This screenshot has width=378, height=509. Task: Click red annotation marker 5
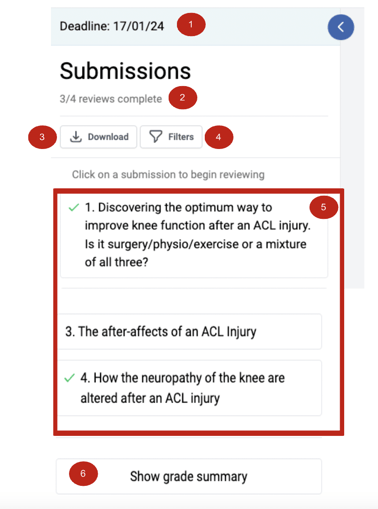[324, 207]
